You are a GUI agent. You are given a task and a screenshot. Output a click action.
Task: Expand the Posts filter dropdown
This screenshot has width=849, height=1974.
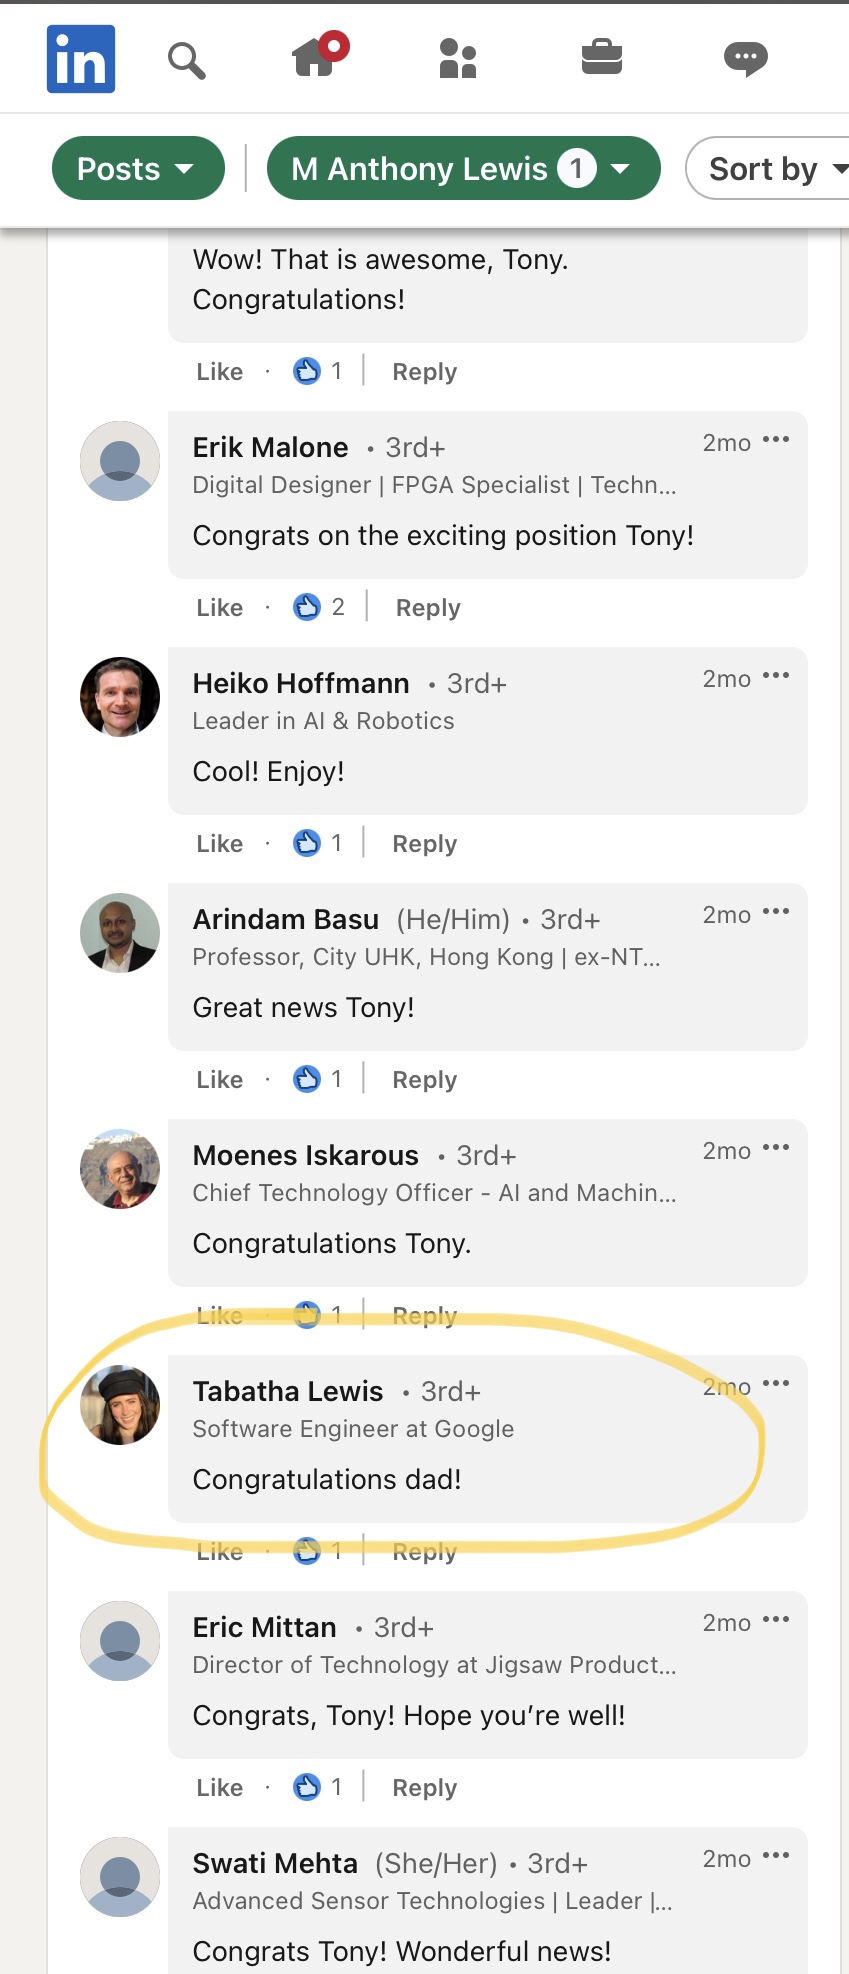tap(138, 169)
